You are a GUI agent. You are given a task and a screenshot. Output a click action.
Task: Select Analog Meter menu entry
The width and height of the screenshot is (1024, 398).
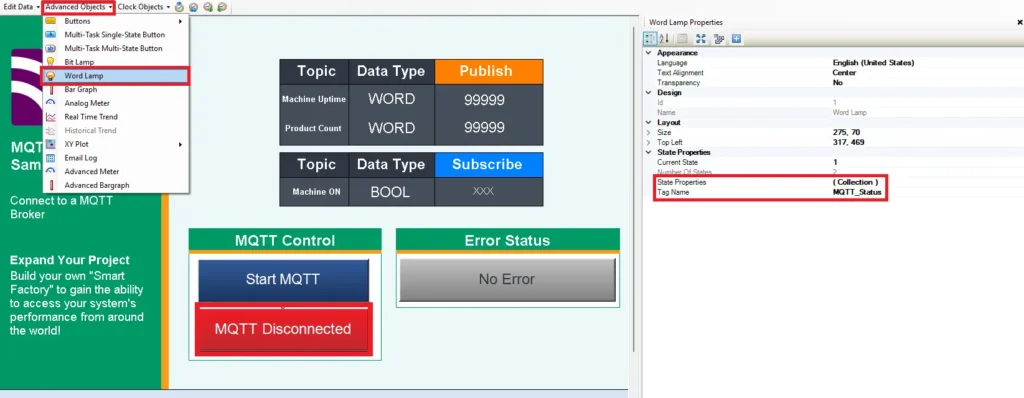tap(116, 103)
